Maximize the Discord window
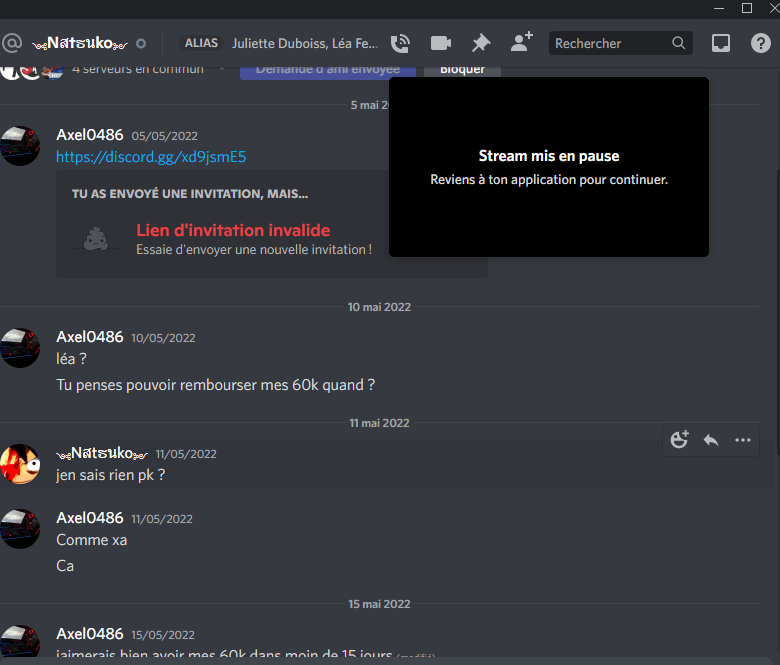Screen dimensions: 780x665 (747, 8)
